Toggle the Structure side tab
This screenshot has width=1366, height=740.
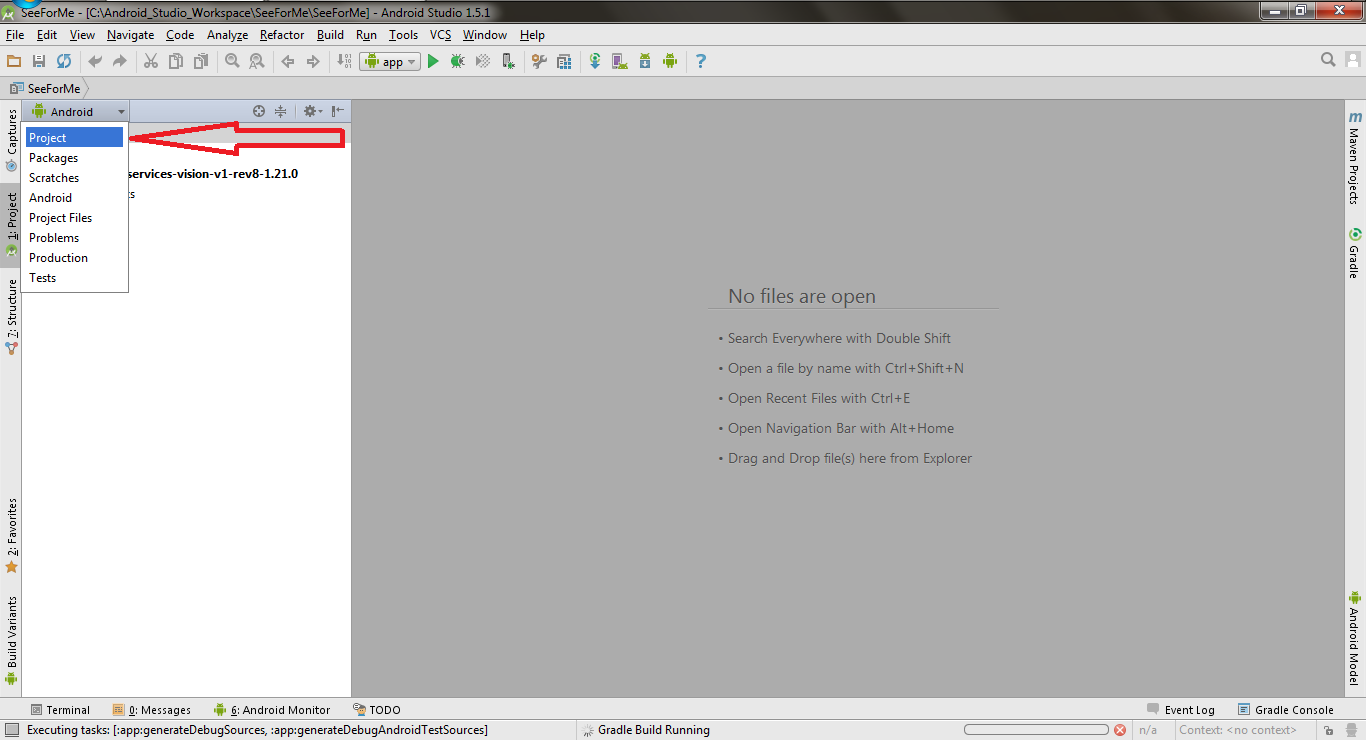(x=11, y=317)
